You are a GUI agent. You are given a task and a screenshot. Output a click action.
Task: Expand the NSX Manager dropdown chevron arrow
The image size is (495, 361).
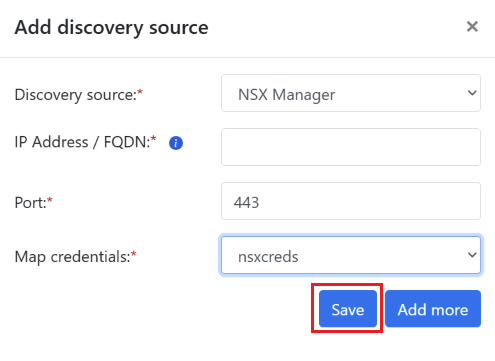point(472,93)
